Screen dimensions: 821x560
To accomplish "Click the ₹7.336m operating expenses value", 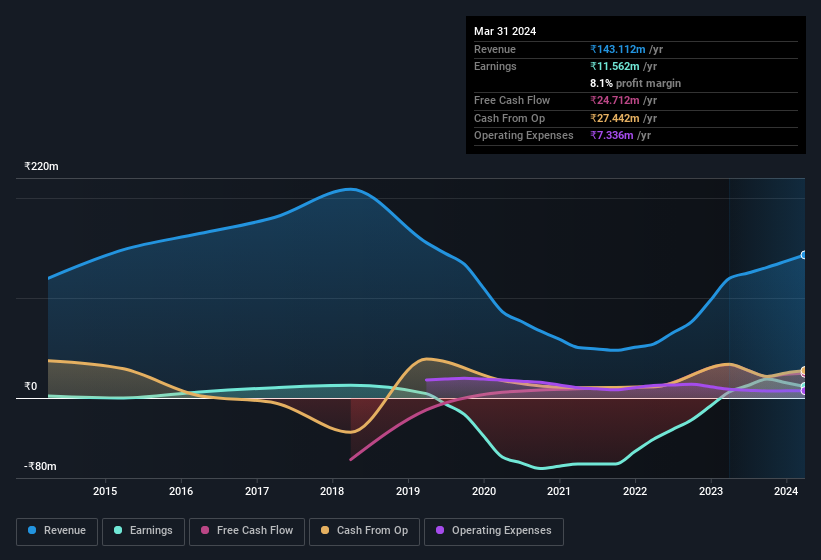I will 612,136.
